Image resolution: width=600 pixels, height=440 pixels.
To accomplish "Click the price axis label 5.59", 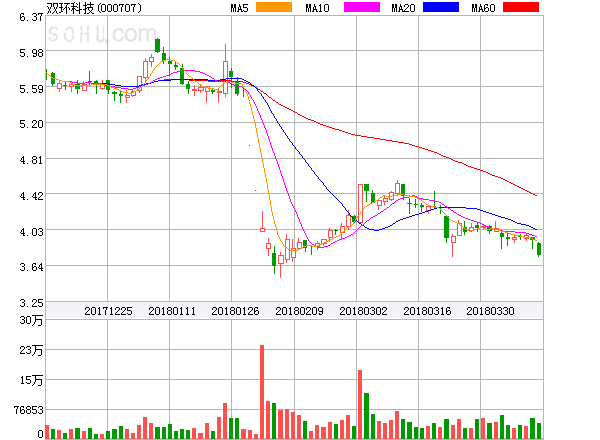I will click(31, 89).
